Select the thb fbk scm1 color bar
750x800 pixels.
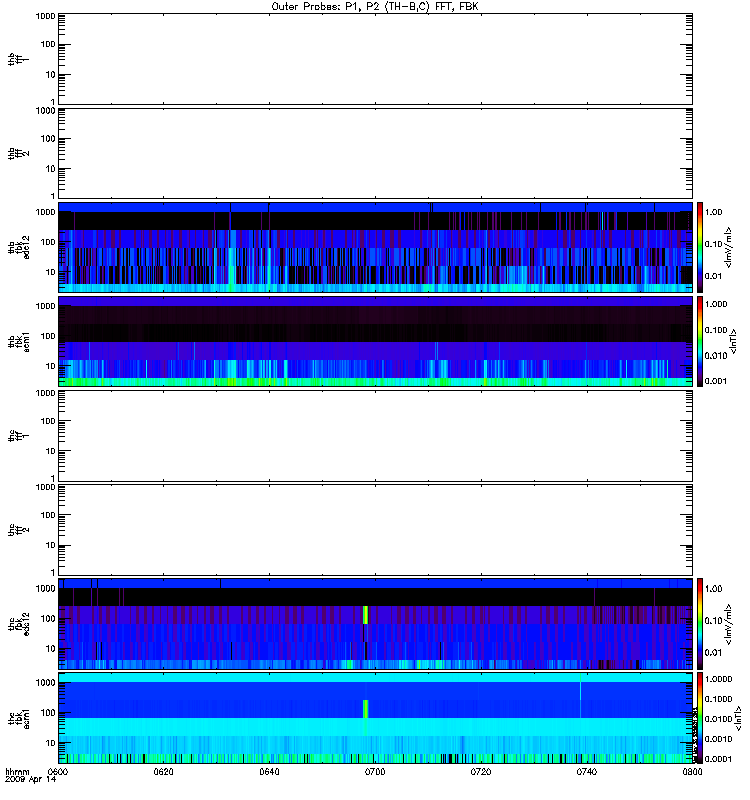(x=700, y=341)
